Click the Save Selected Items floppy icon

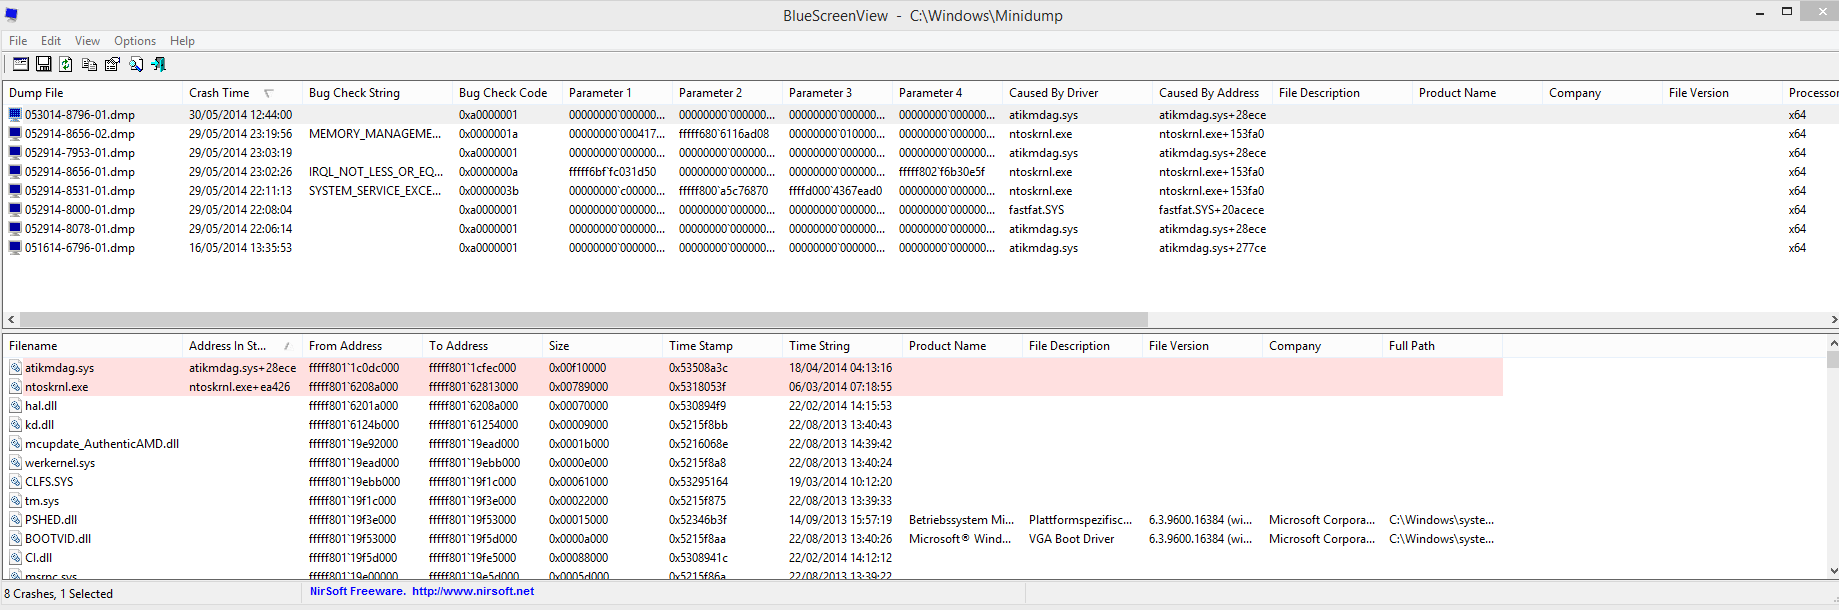(x=43, y=64)
